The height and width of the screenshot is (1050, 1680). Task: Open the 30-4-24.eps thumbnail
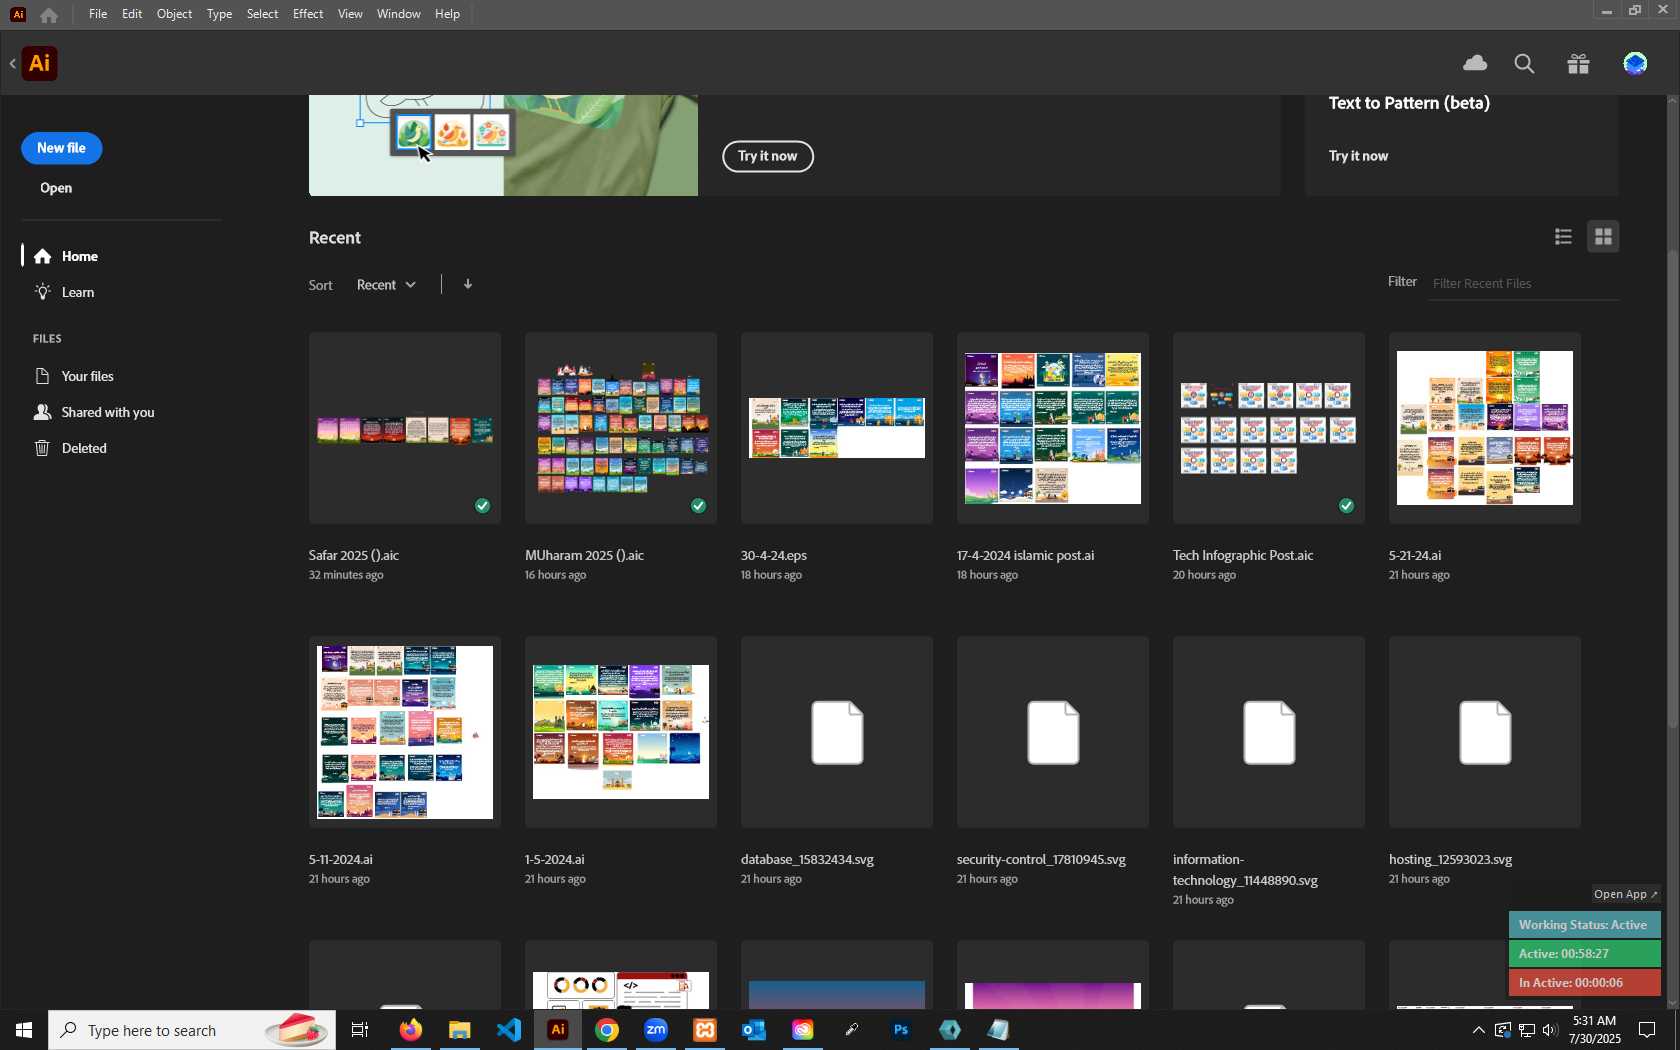coord(837,428)
